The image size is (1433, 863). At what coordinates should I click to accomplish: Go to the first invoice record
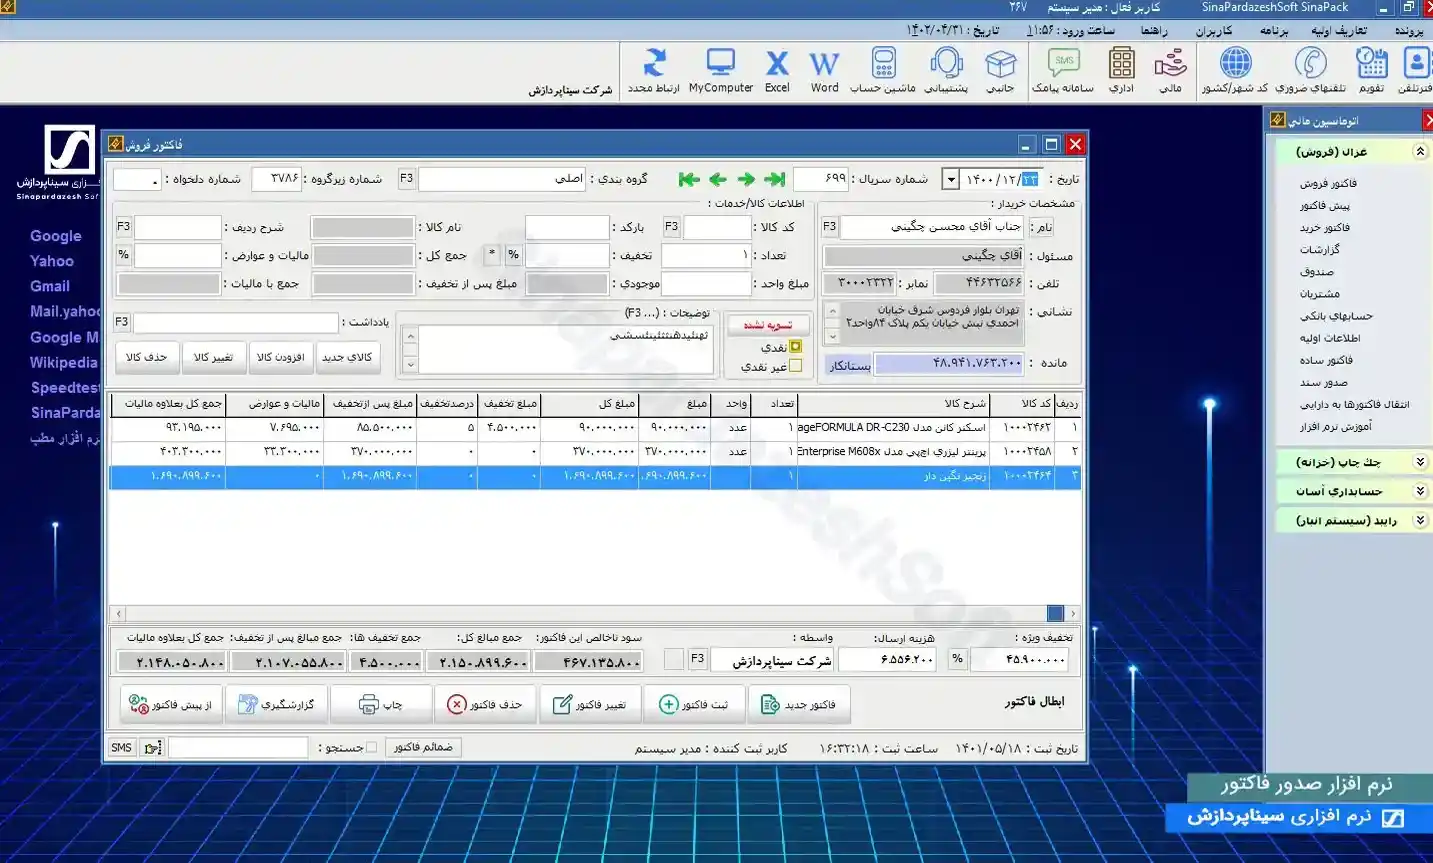click(x=688, y=179)
